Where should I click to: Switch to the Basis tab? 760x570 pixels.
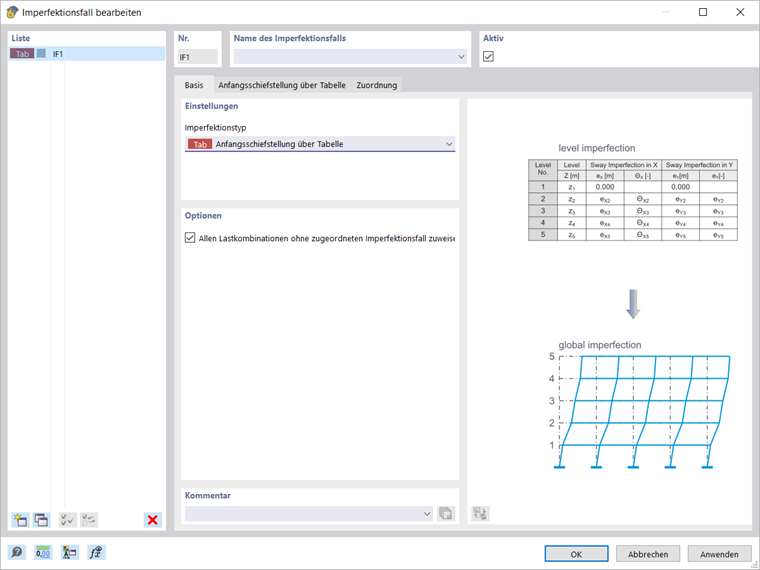(x=194, y=85)
